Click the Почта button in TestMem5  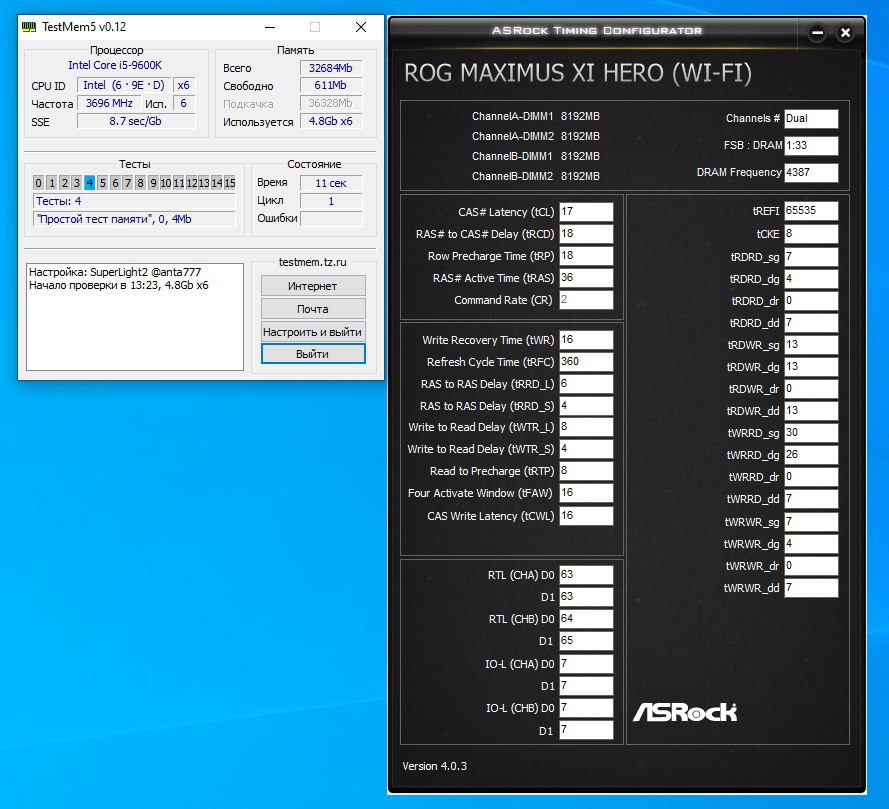tap(313, 309)
